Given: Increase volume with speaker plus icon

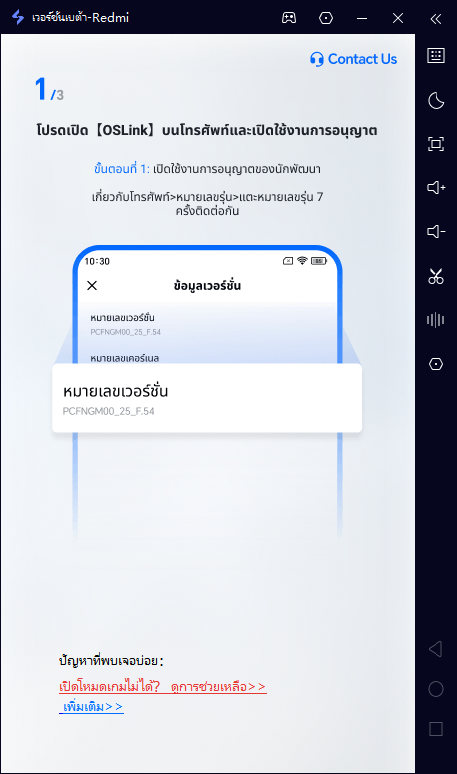Looking at the screenshot, I should [x=436, y=188].
